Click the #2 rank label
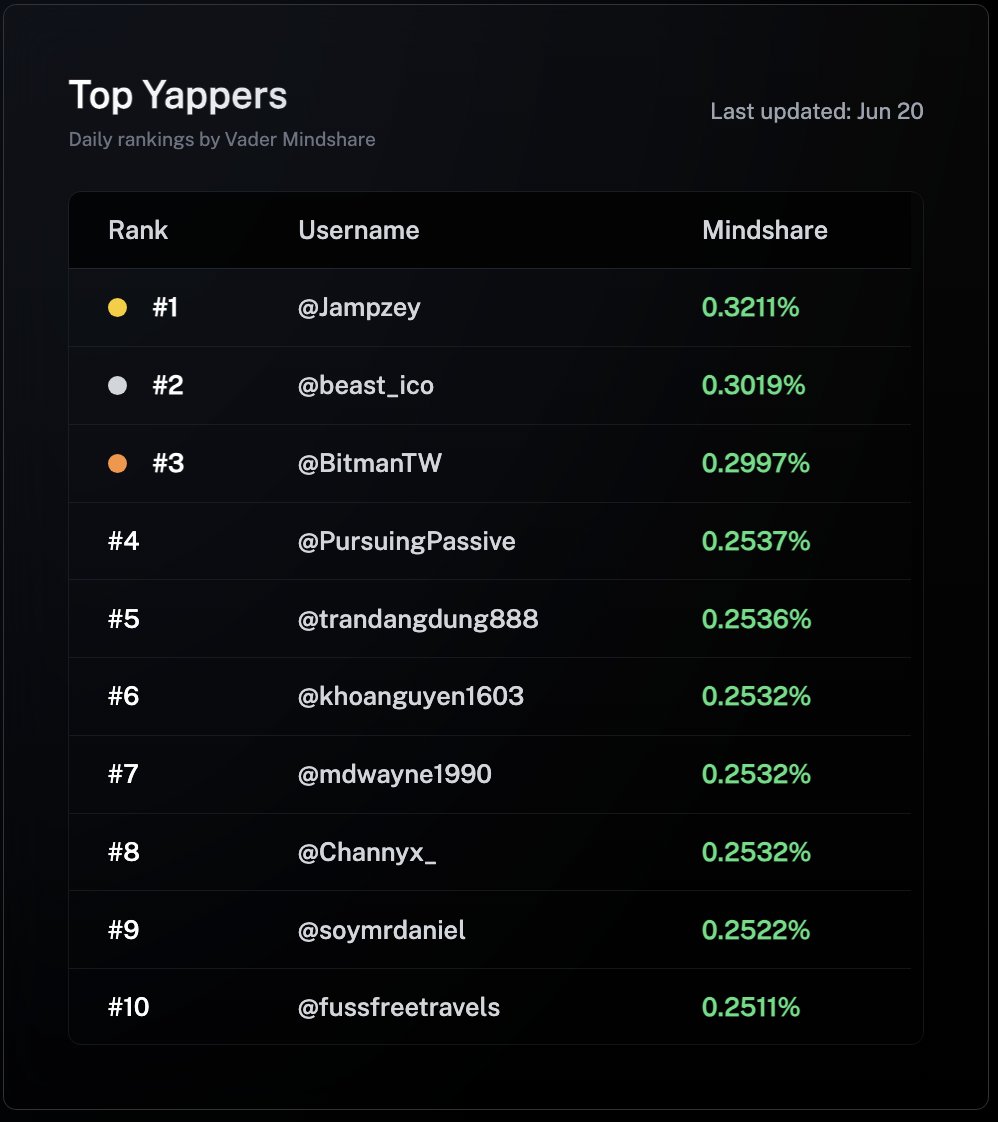998x1122 pixels. click(x=167, y=386)
